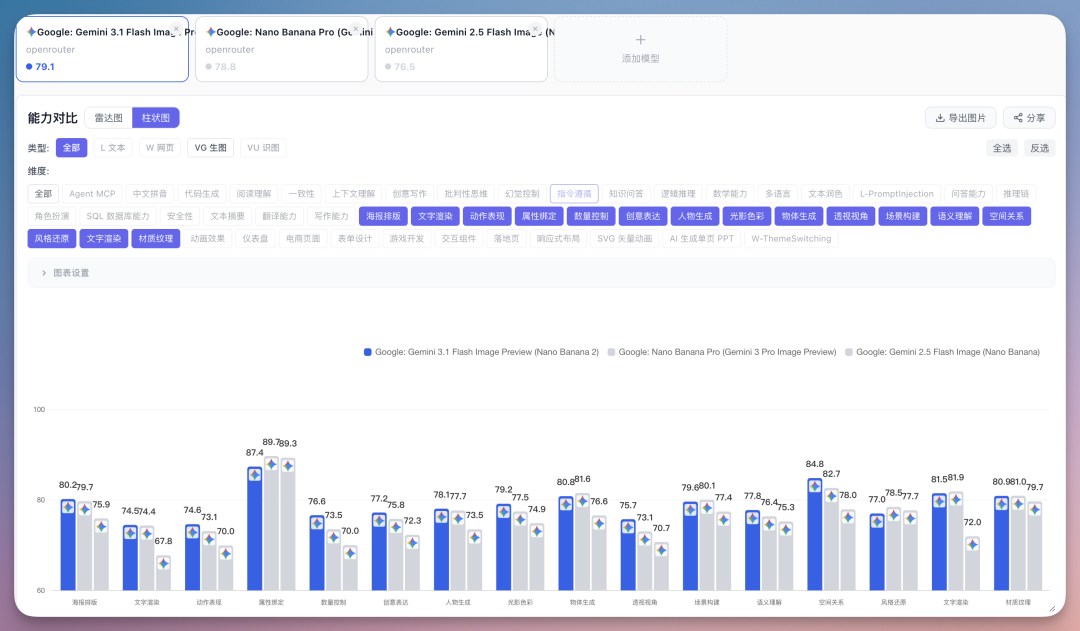
Task: Click the 反选 button
Action: click(x=1039, y=148)
